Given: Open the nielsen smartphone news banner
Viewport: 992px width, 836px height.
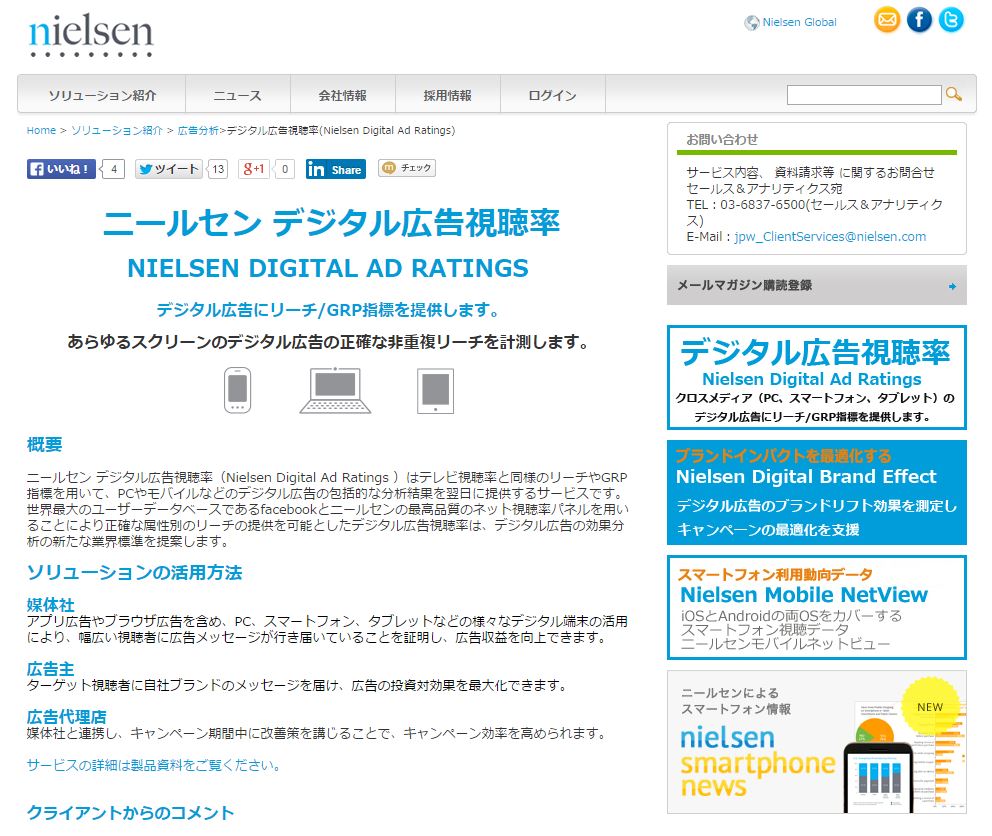Looking at the screenshot, I should click(x=817, y=742).
